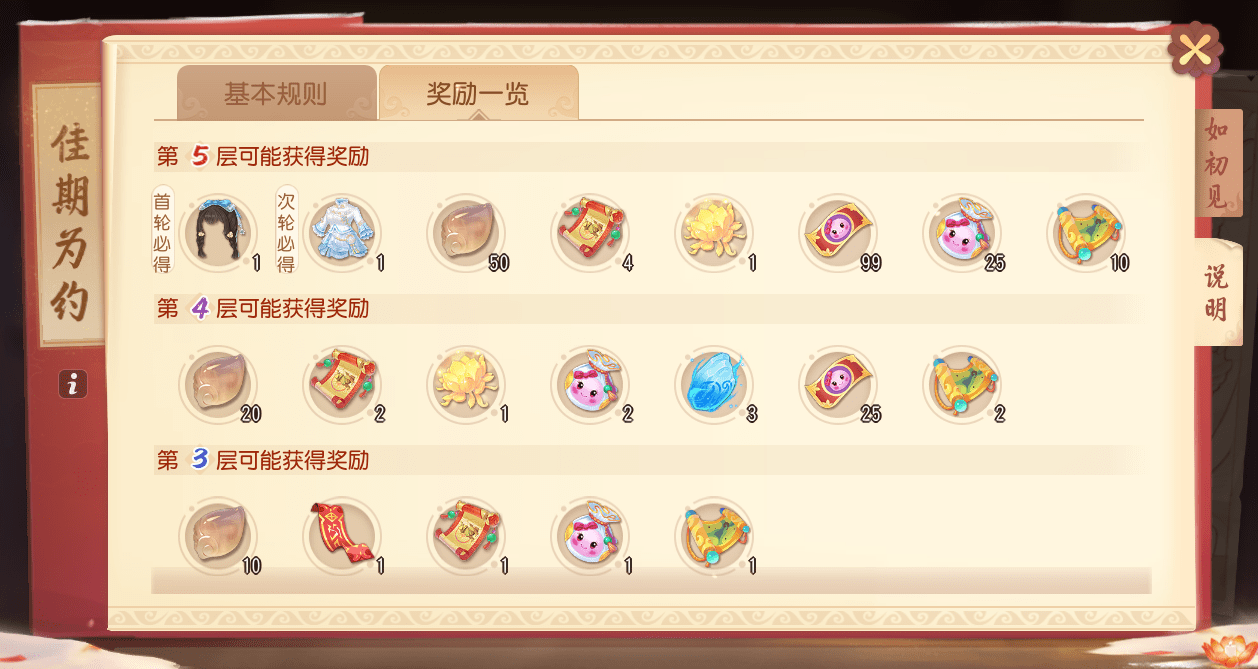View the hairstyle reward in tier 5
Screen dimensions: 1258x669
pos(218,232)
